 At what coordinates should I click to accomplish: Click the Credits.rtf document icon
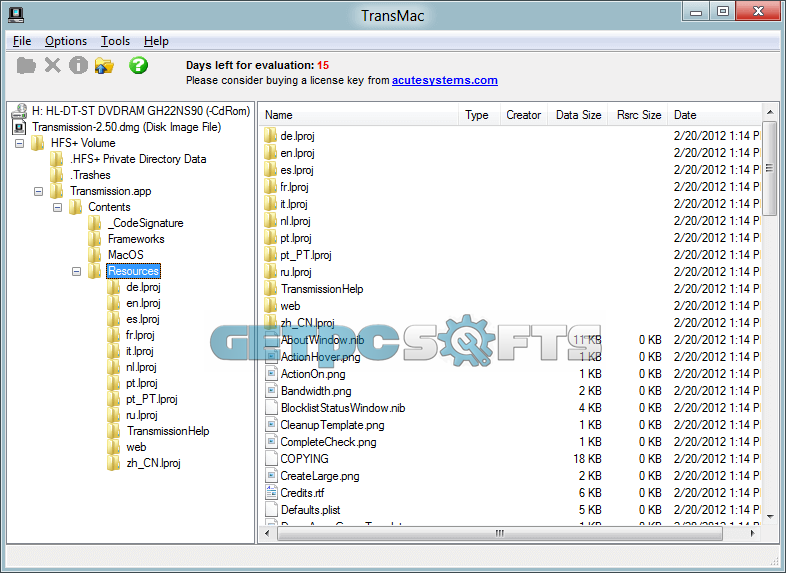pyautogui.click(x=271, y=493)
